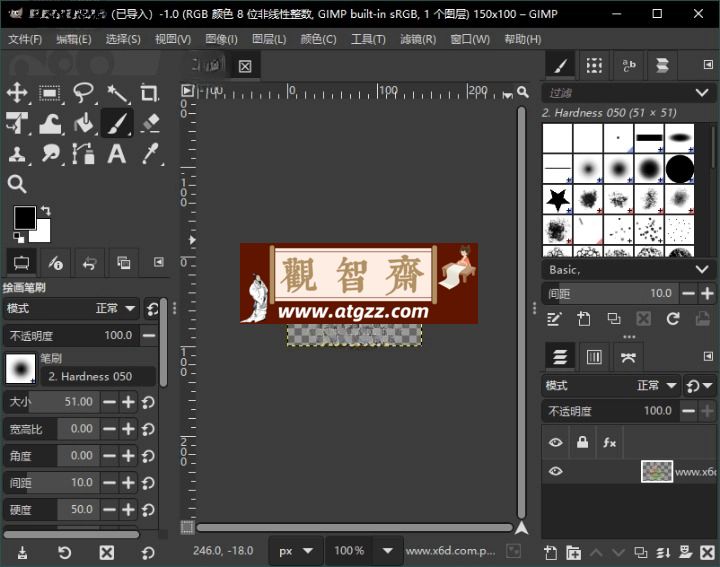Create a new layer
Screen dimensions: 720x567
coord(551,552)
